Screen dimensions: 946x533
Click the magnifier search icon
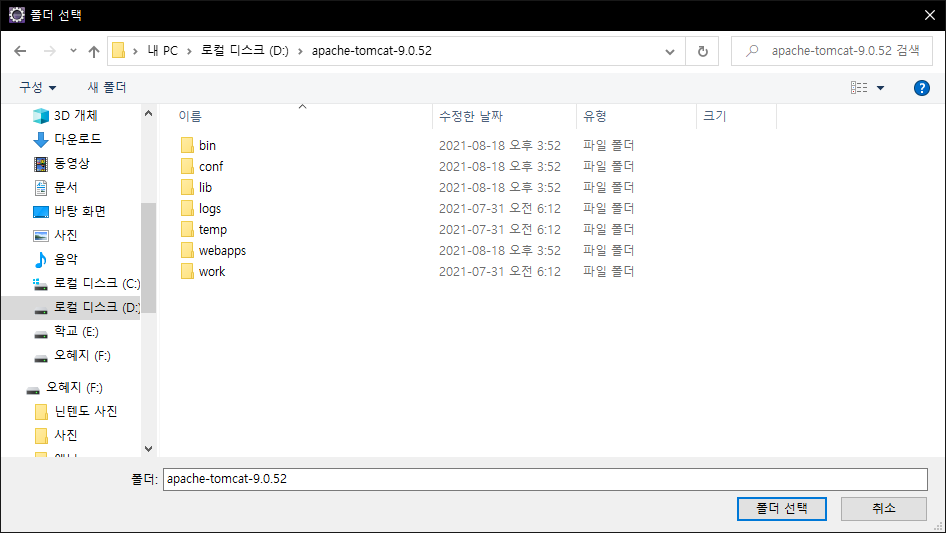pos(752,51)
